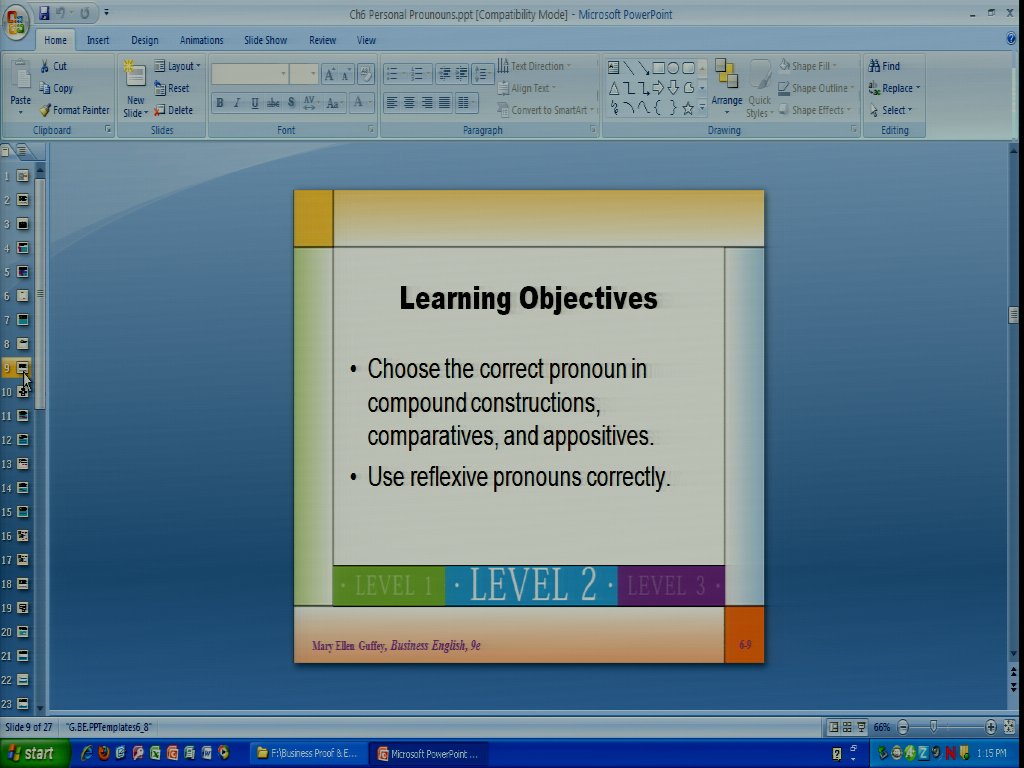This screenshot has width=1024, height=768.
Task: Open the Layout dropdown
Action: (x=178, y=66)
